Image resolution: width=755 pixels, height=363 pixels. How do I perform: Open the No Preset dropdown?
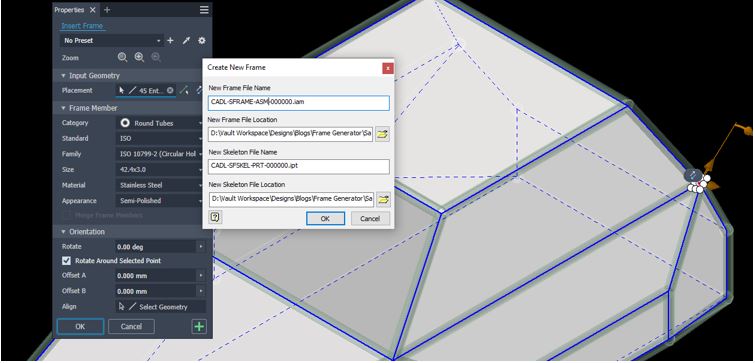click(x=112, y=40)
